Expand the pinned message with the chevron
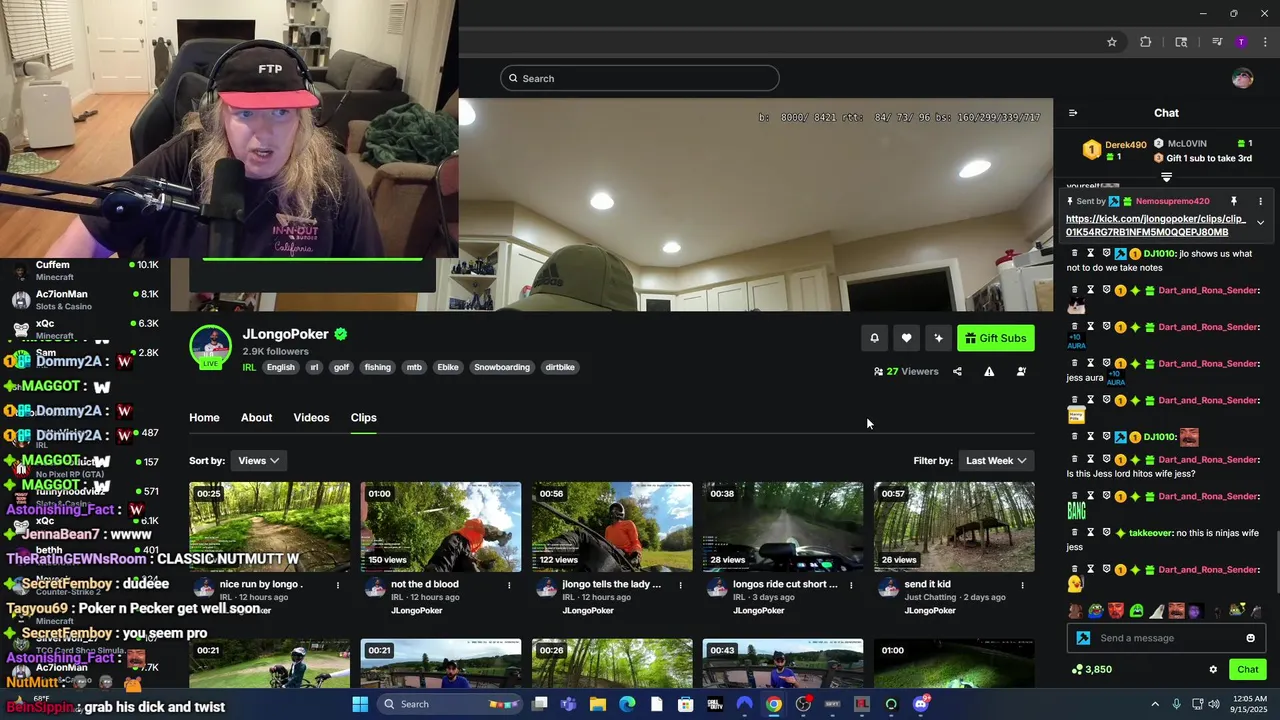 (1260, 223)
